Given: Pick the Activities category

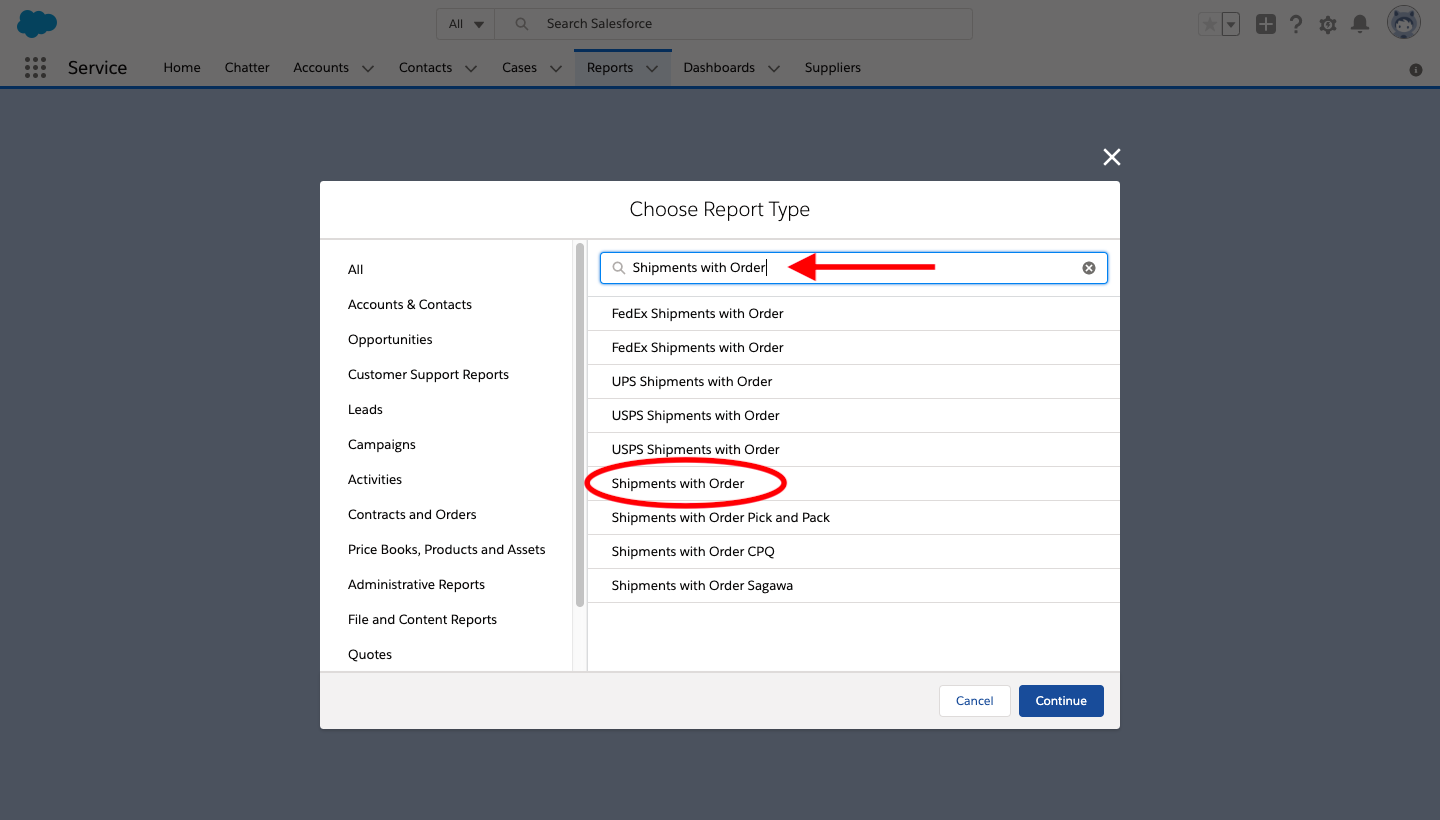Looking at the screenshot, I should click(x=375, y=480).
